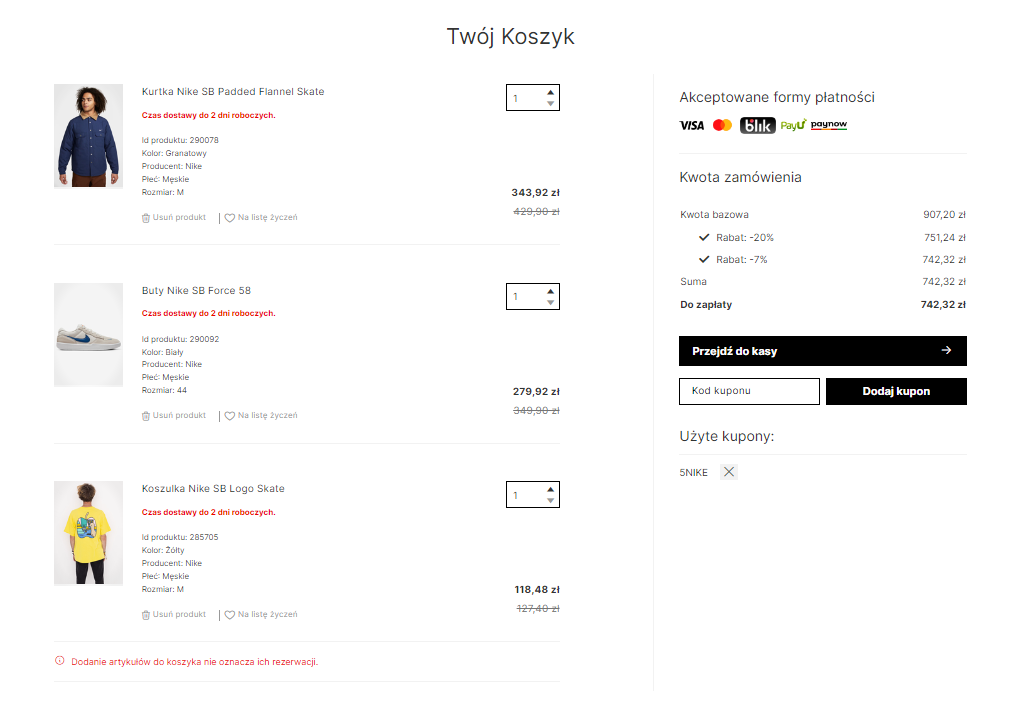Decrease quantity of Buty Nike SB Force 58
This screenshot has height=704, width=1026.
(550, 302)
